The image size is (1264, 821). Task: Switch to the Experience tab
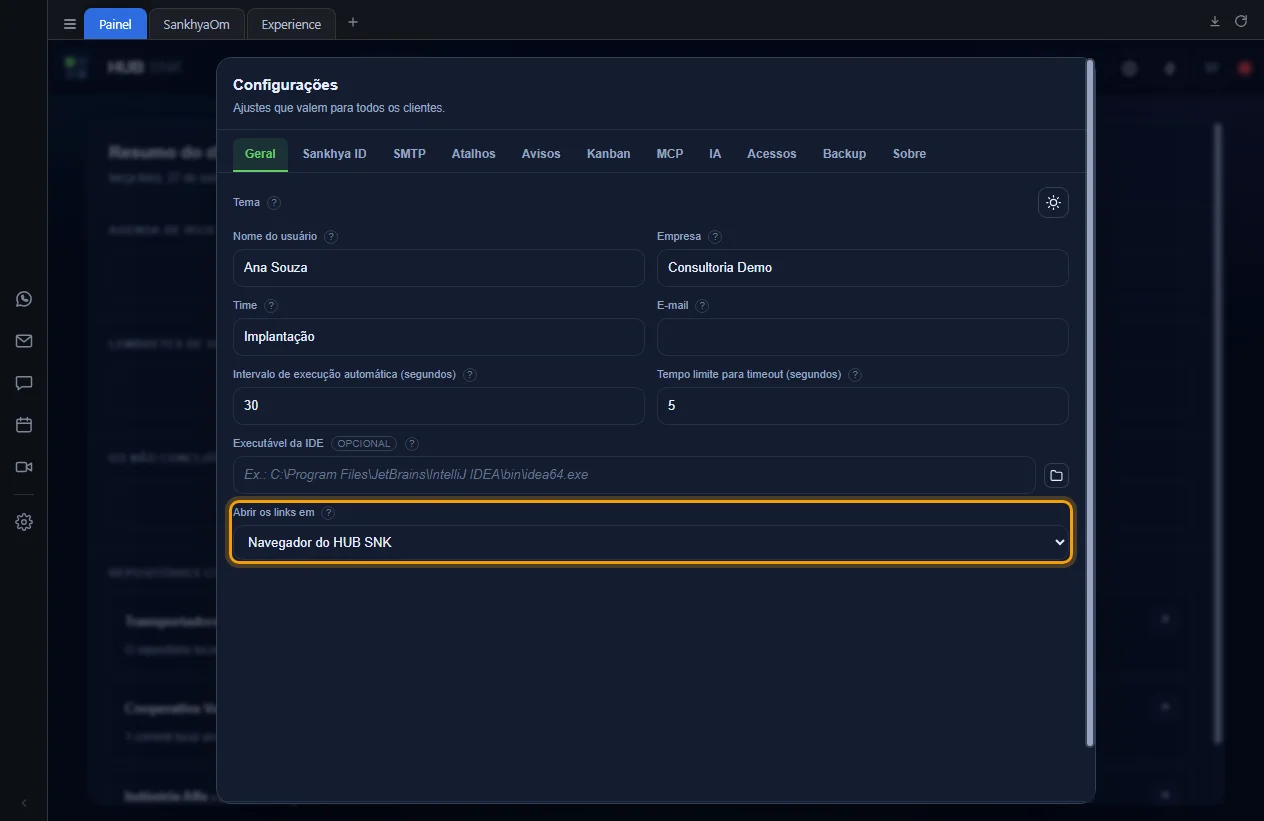(291, 24)
